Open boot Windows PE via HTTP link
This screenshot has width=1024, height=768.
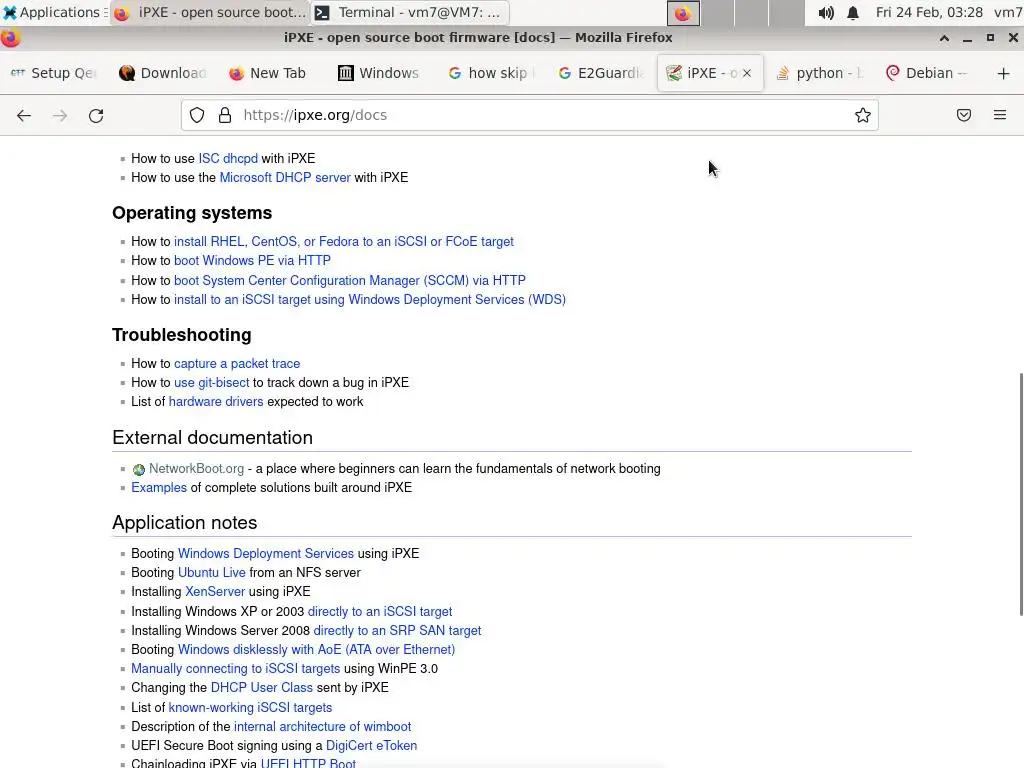[252, 261]
